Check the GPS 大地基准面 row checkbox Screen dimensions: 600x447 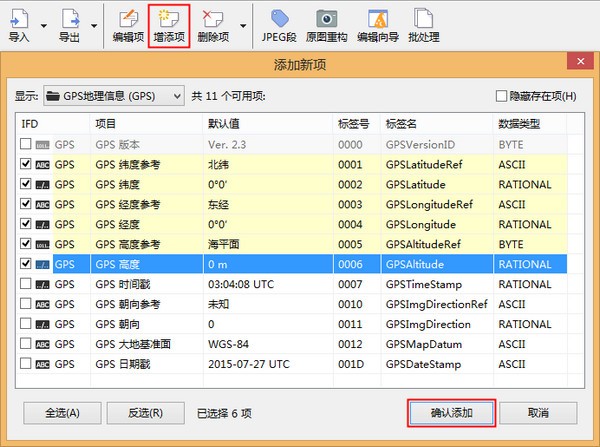point(26,343)
